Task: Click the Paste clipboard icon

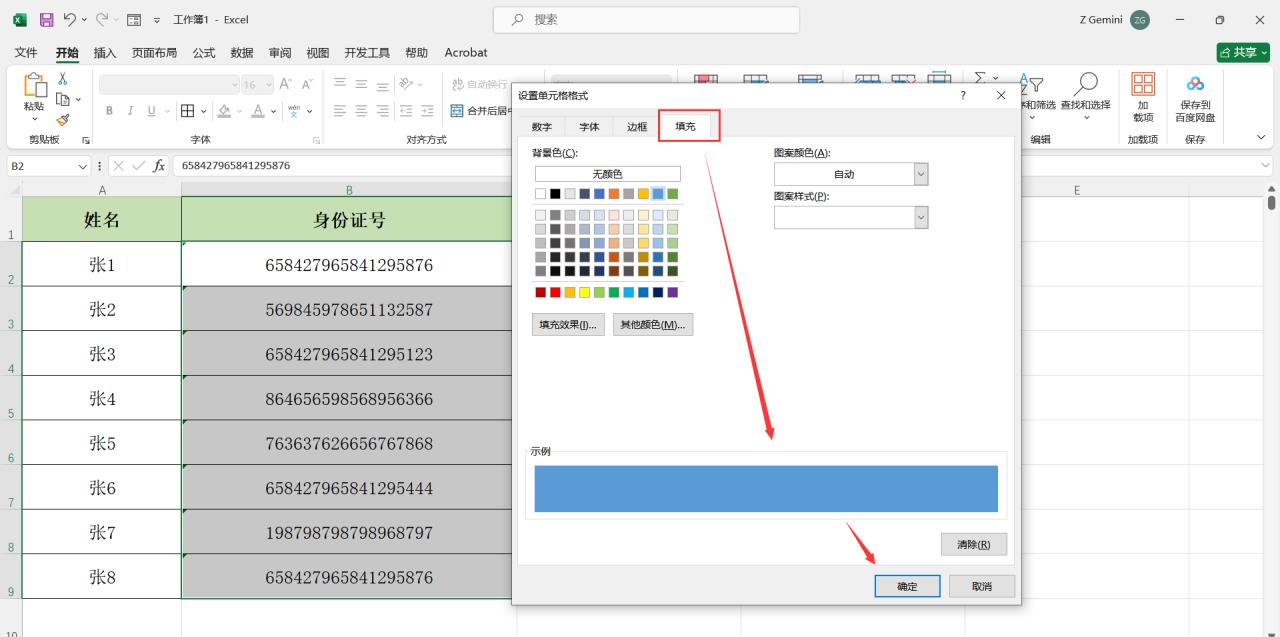Action: [x=34, y=86]
